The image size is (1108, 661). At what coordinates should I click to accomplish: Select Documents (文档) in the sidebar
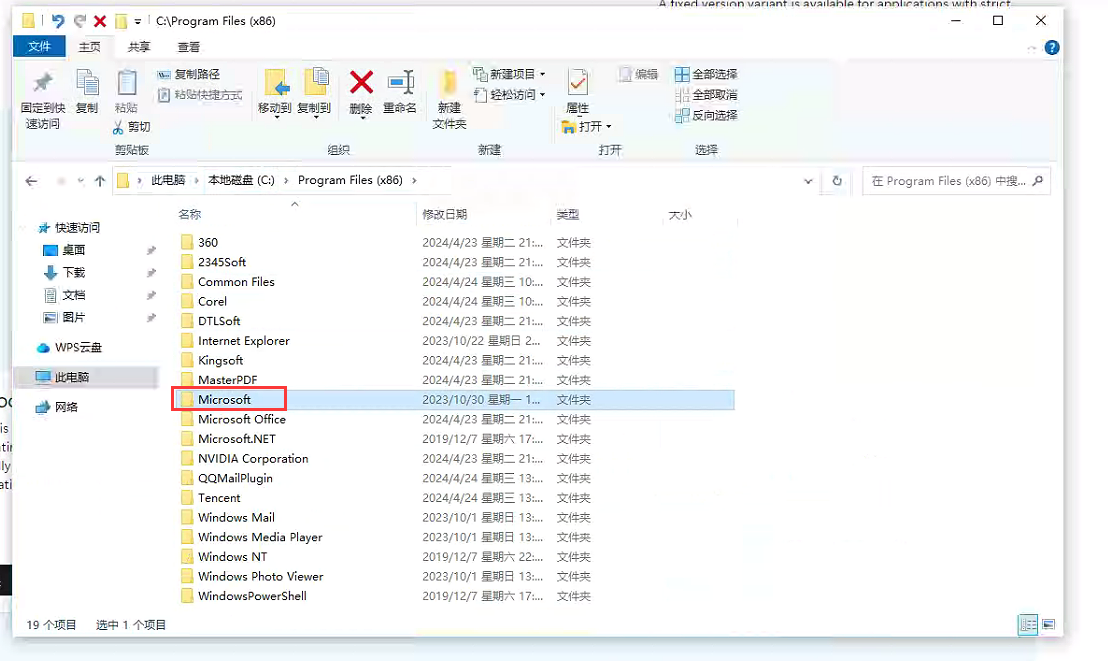[64, 296]
